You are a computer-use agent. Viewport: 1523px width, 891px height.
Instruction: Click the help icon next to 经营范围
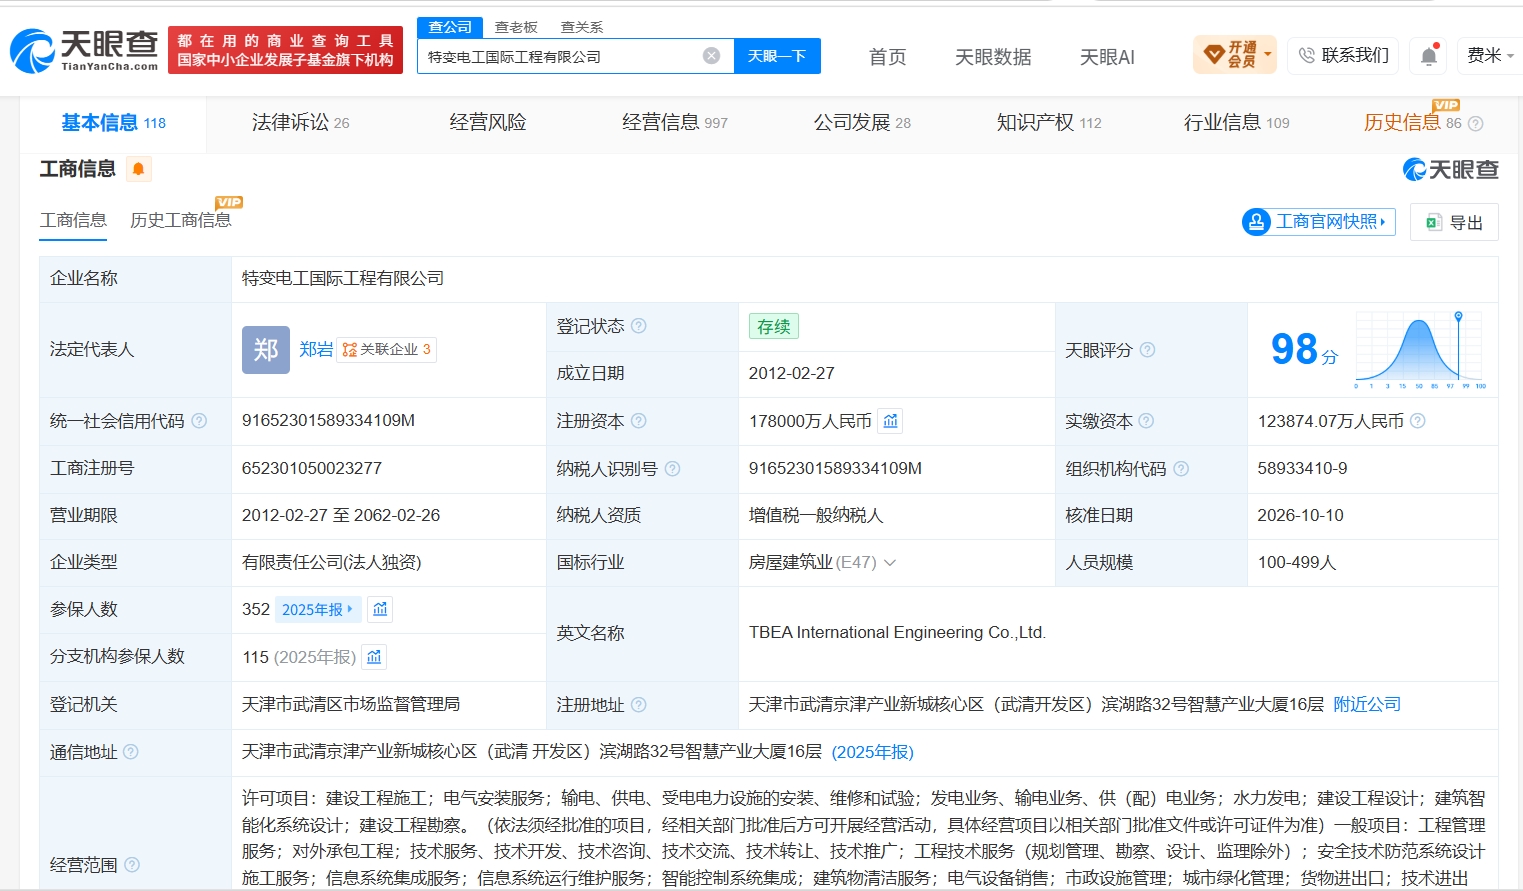(x=132, y=865)
